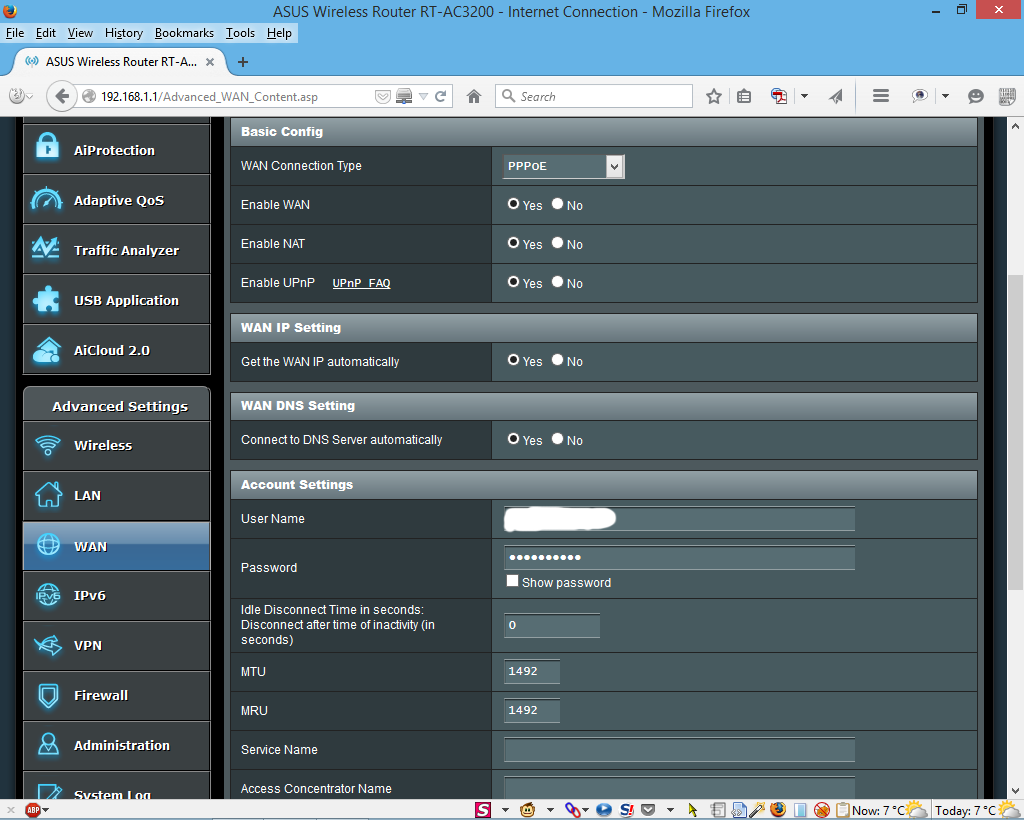
Task: Click the chat smiley icon in toolbar
Action: 976,97
